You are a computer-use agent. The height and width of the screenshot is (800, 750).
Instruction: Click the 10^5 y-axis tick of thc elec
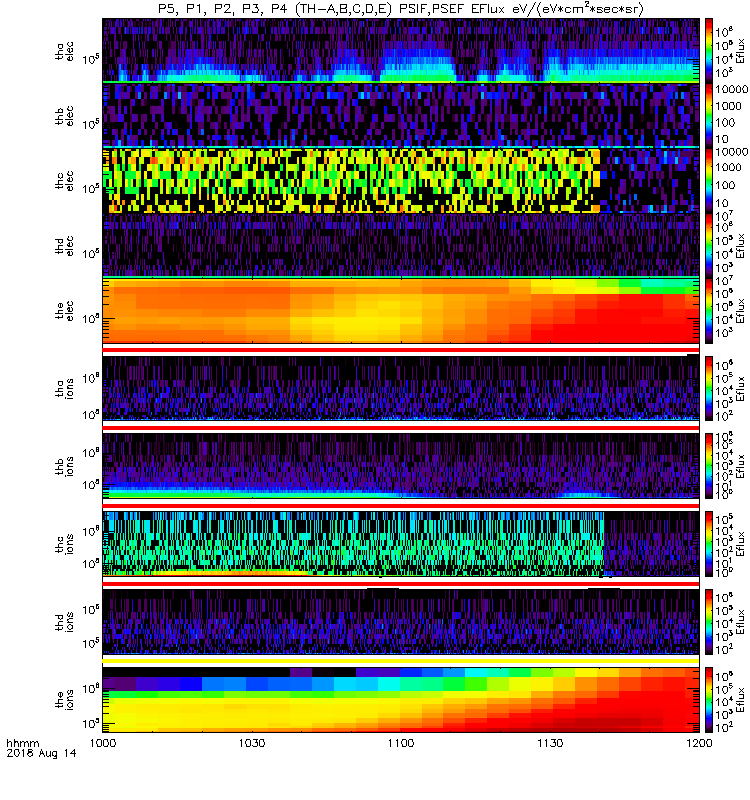pyautogui.click(x=91, y=189)
